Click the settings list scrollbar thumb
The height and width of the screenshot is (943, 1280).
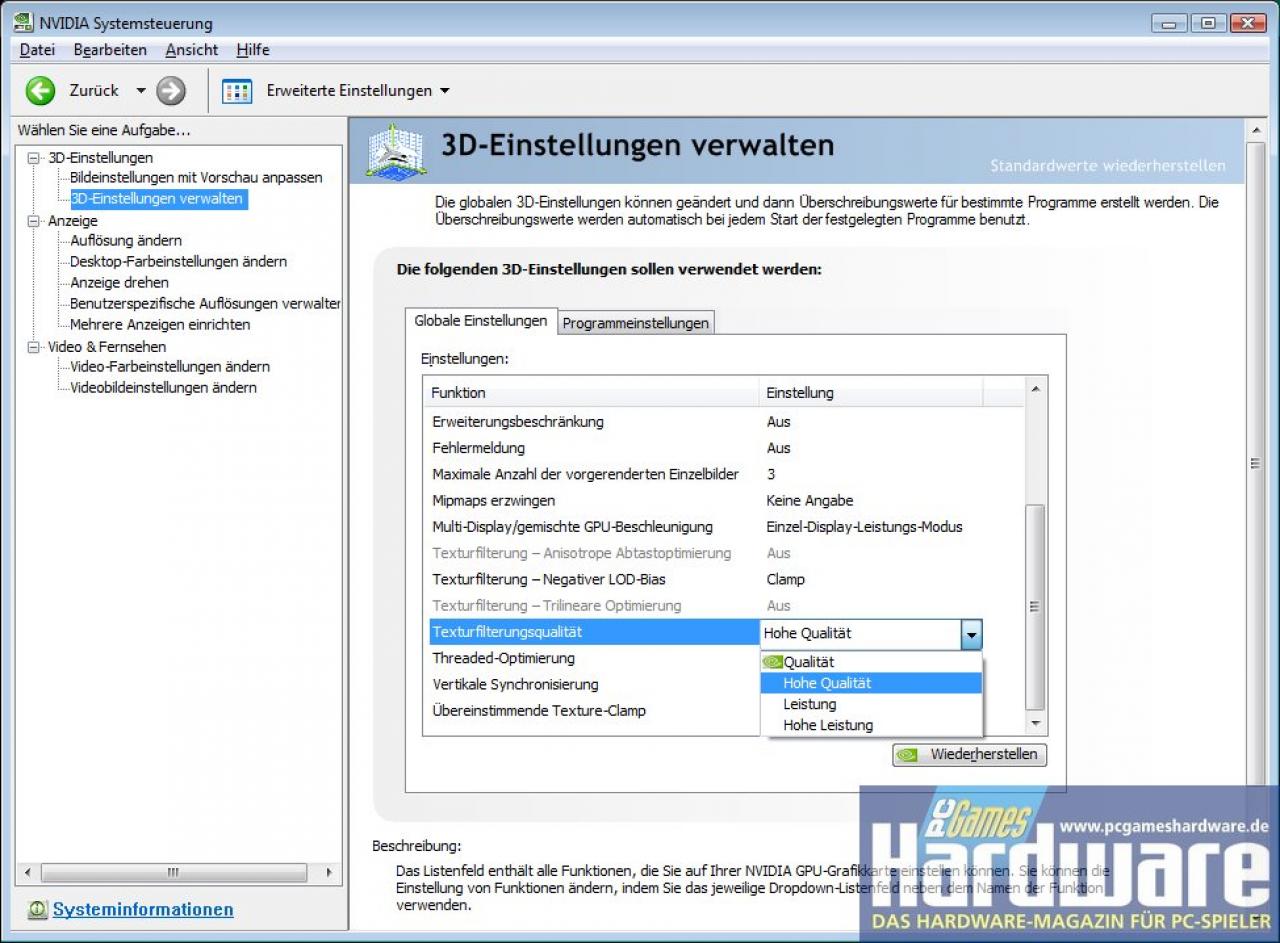click(x=1035, y=607)
